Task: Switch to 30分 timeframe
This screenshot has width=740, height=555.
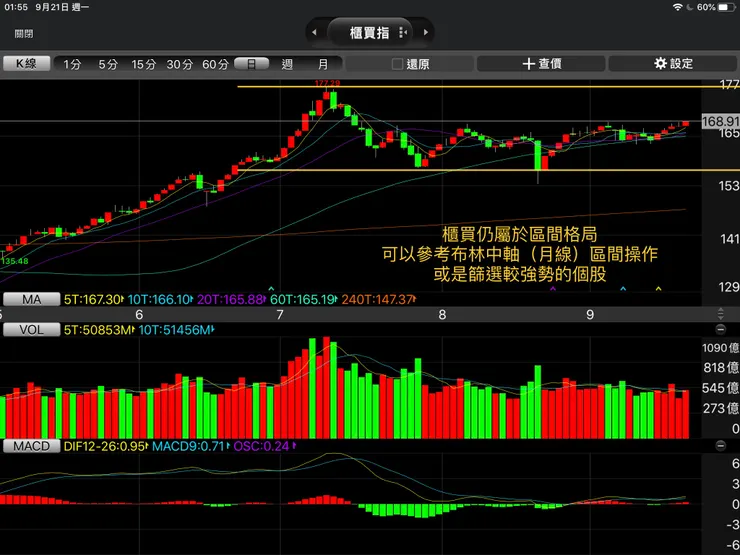Action: click(179, 64)
